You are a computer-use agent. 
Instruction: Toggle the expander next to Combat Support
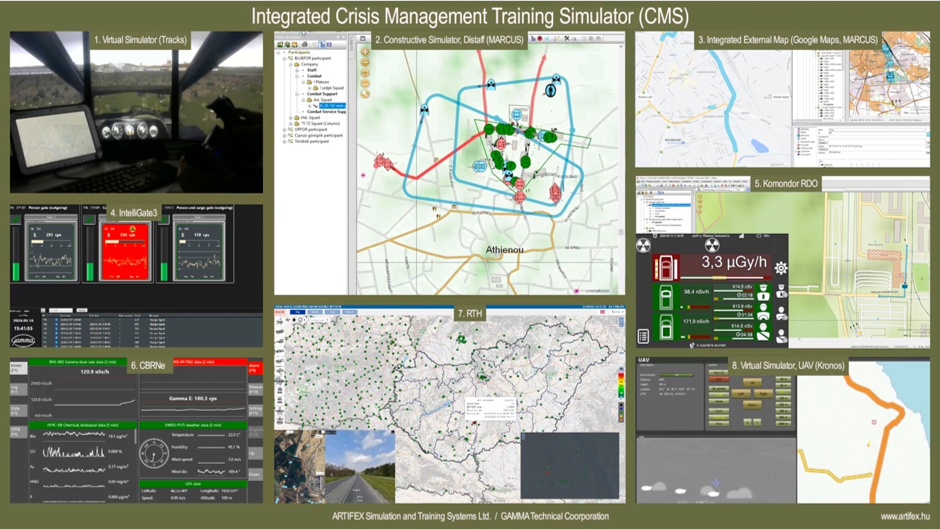pos(297,94)
